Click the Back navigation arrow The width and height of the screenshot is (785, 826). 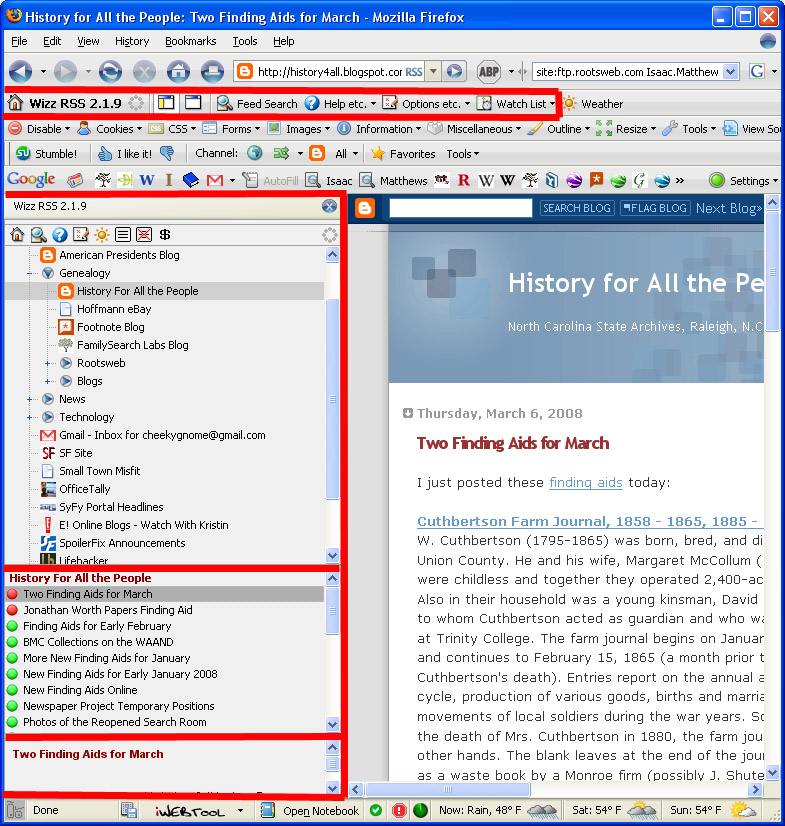21,71
